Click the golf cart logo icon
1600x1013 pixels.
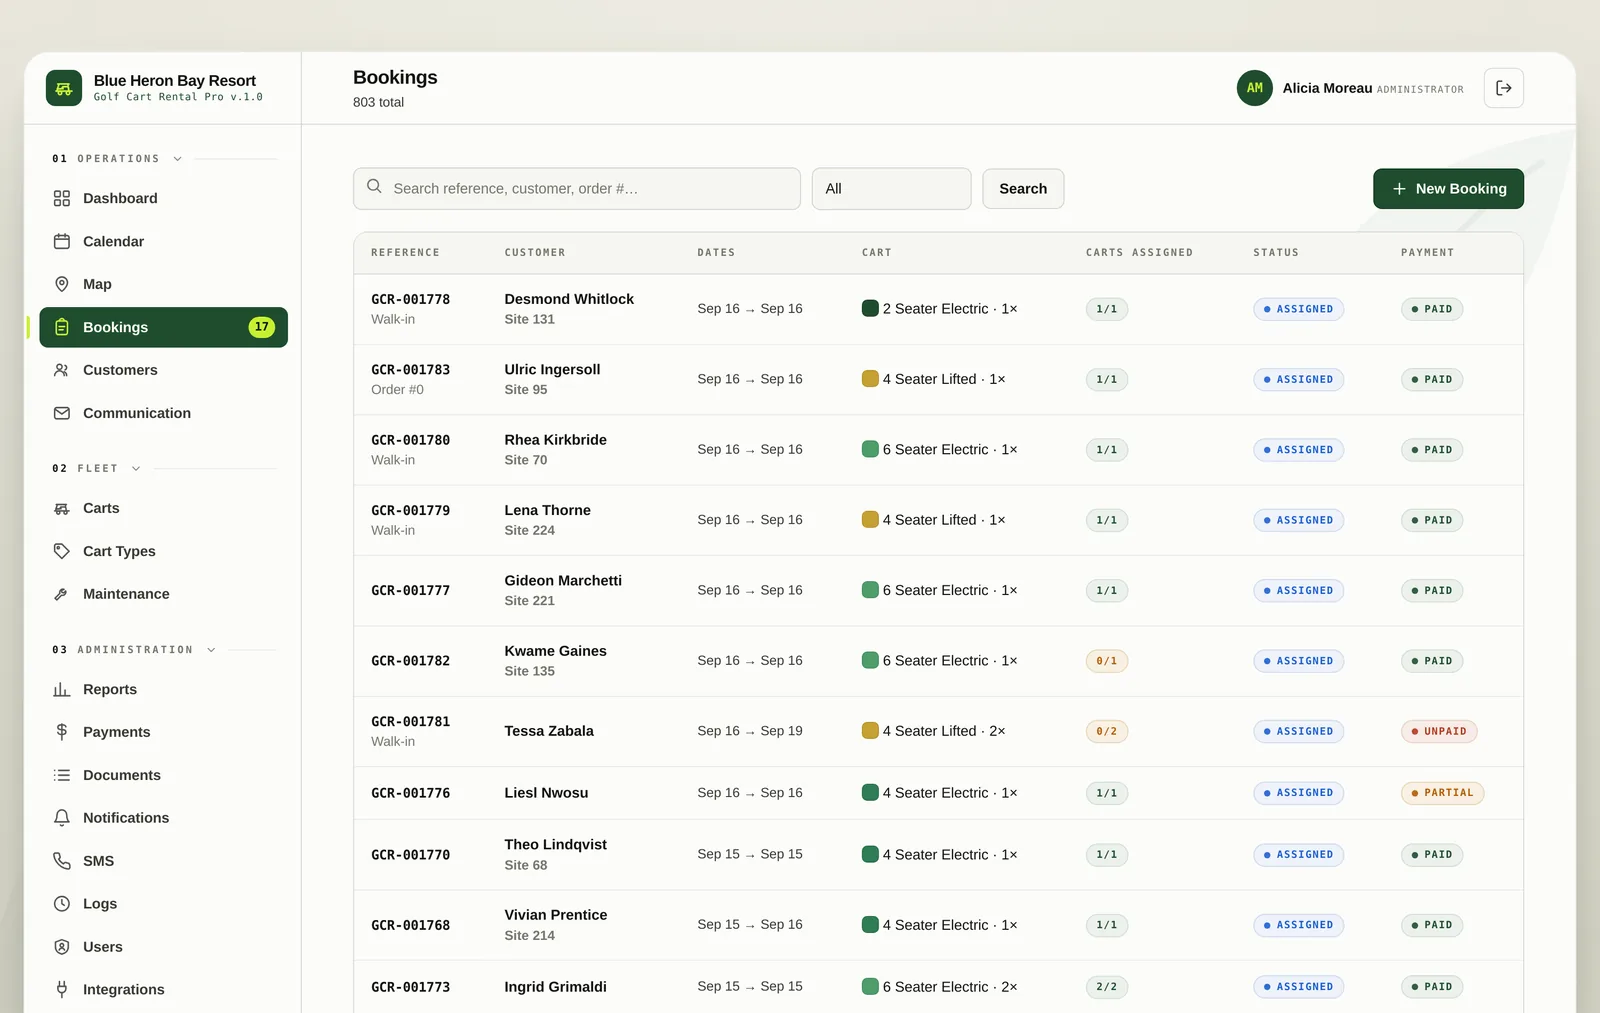[x=64, y=88]
